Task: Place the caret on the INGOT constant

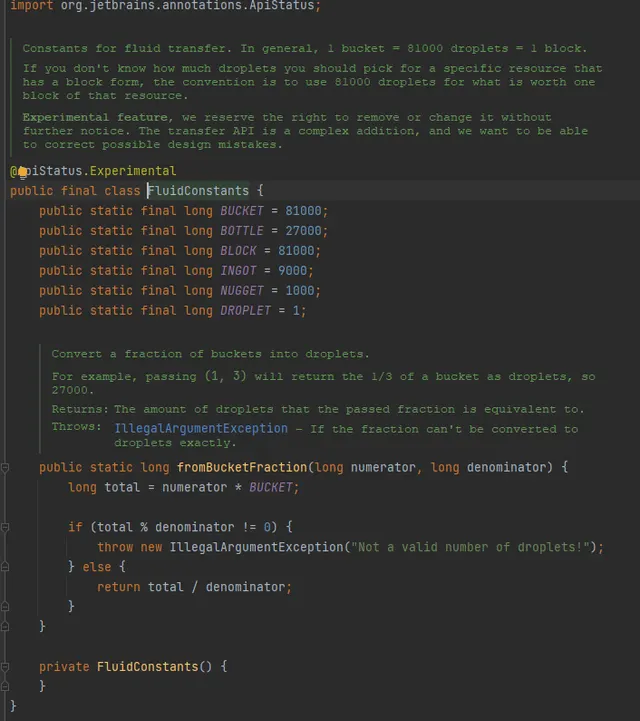Action: tap(238, 270)
